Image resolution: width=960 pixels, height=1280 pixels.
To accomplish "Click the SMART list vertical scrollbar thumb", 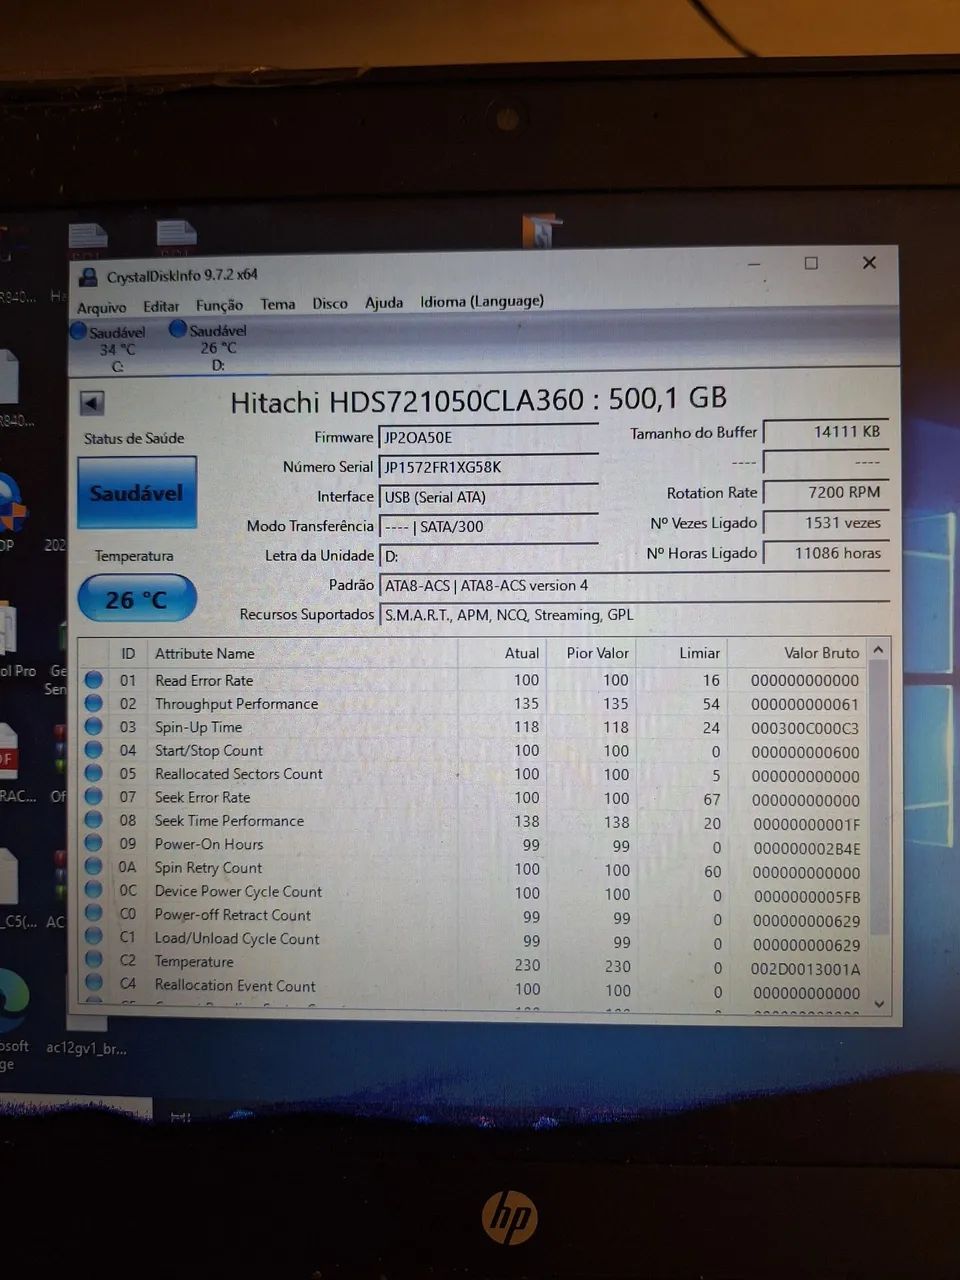I will click(x=879, y=797).
